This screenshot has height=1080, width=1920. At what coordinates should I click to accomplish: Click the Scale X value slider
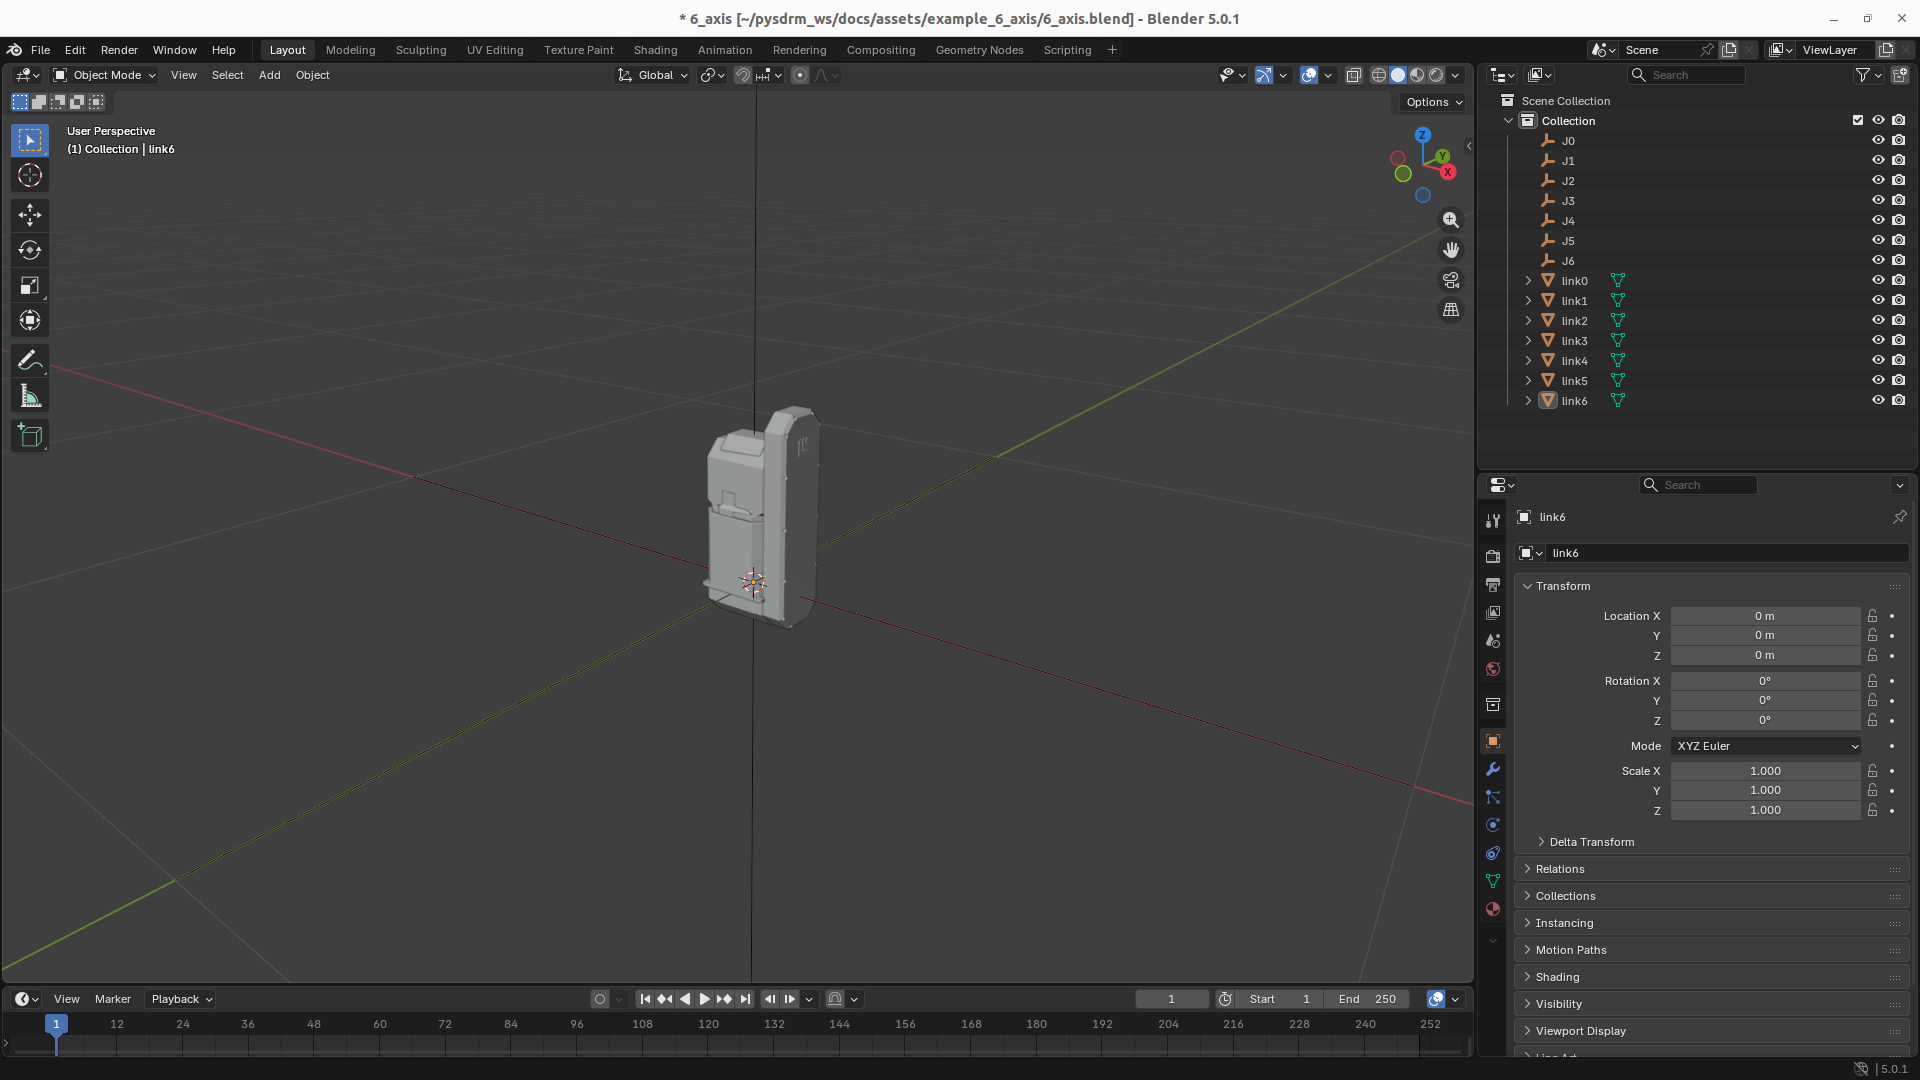point(1765,771)
